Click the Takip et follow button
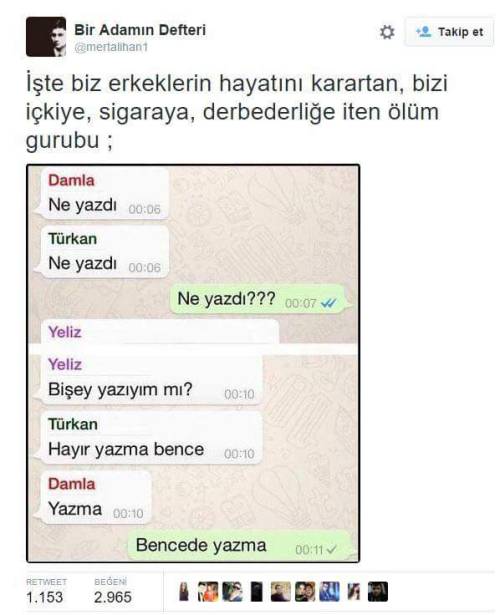 [x=449, y=32]
